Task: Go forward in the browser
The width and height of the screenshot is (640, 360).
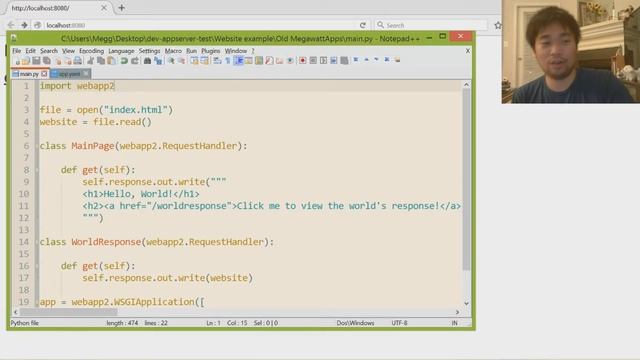Action: (24, 25)
